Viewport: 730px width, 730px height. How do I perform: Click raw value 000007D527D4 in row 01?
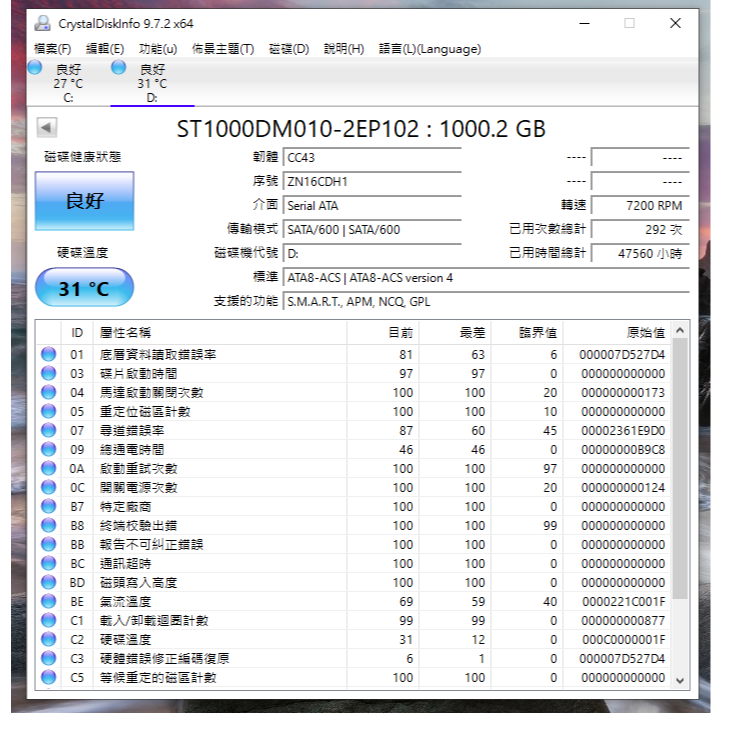(622, 355)
